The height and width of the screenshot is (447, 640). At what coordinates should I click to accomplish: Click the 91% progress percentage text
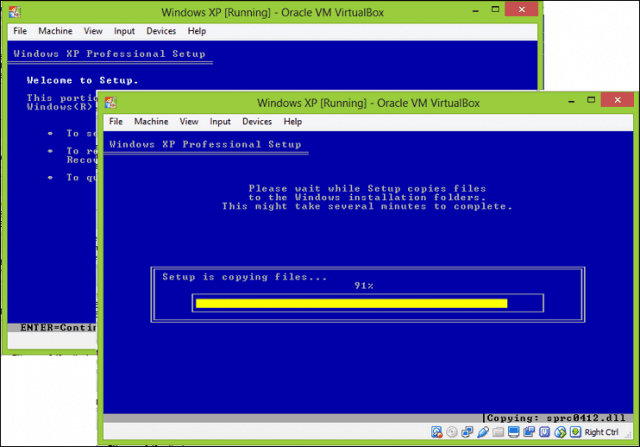pyautogui.click(x=364, y=286)
